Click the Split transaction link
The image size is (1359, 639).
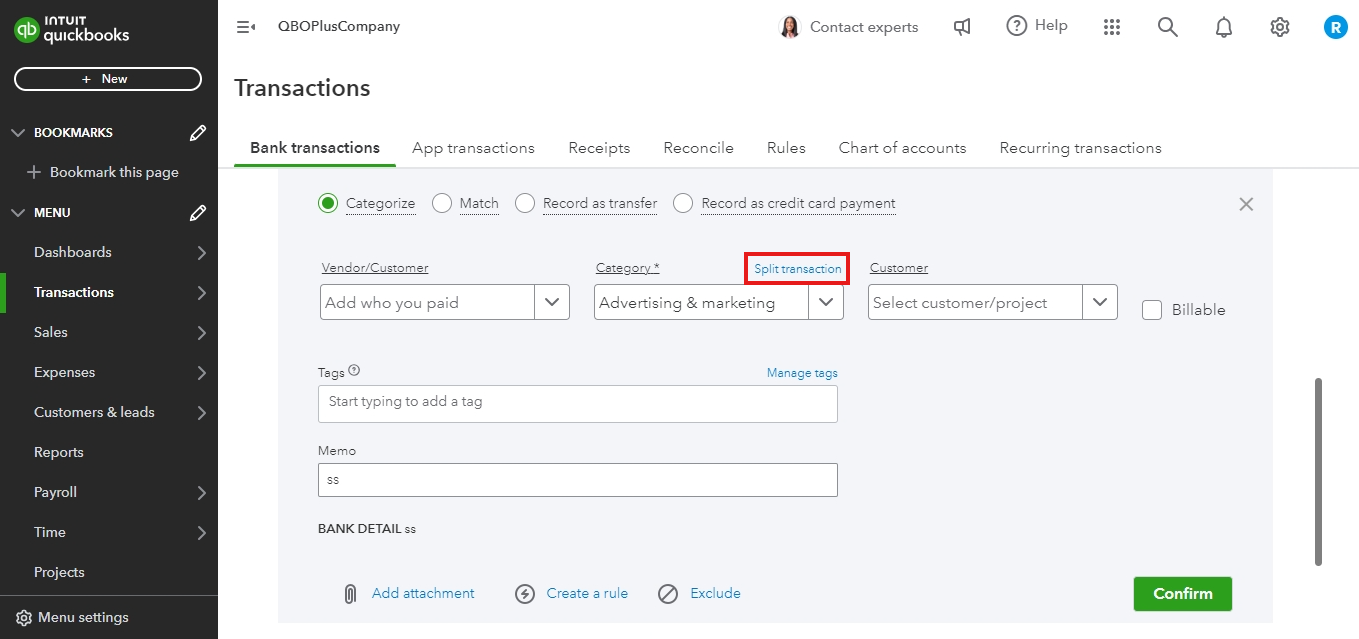[x=798, y=269]
